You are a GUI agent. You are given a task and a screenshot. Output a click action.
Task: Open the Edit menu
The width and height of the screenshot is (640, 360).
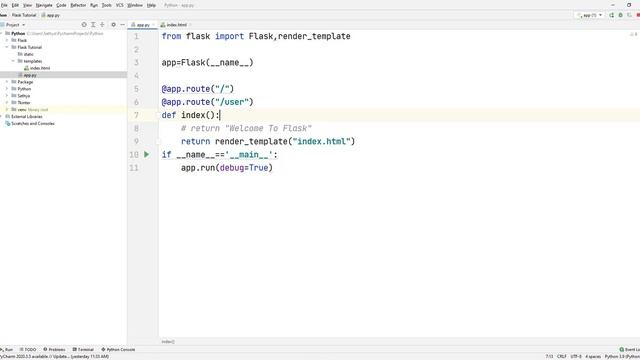point(15,5)
